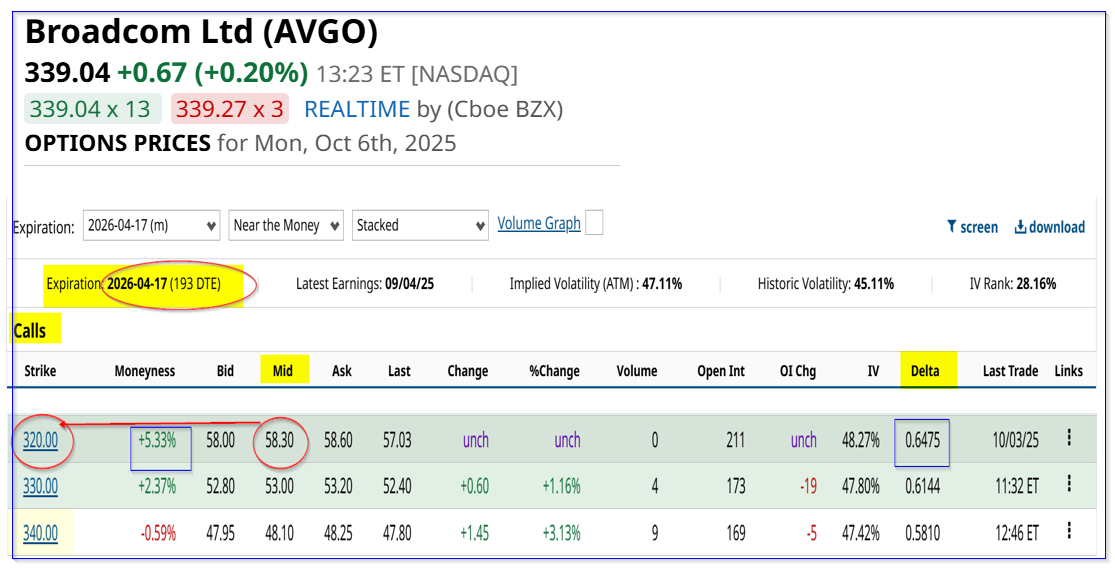This screenshot has width=1115, height=569.
Task: Open the Stacked view dropdown
Action: 420,226
